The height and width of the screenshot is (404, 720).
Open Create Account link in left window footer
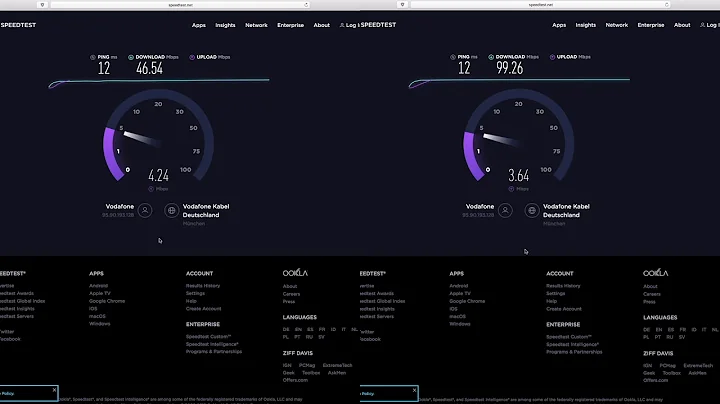click(203, 309)
